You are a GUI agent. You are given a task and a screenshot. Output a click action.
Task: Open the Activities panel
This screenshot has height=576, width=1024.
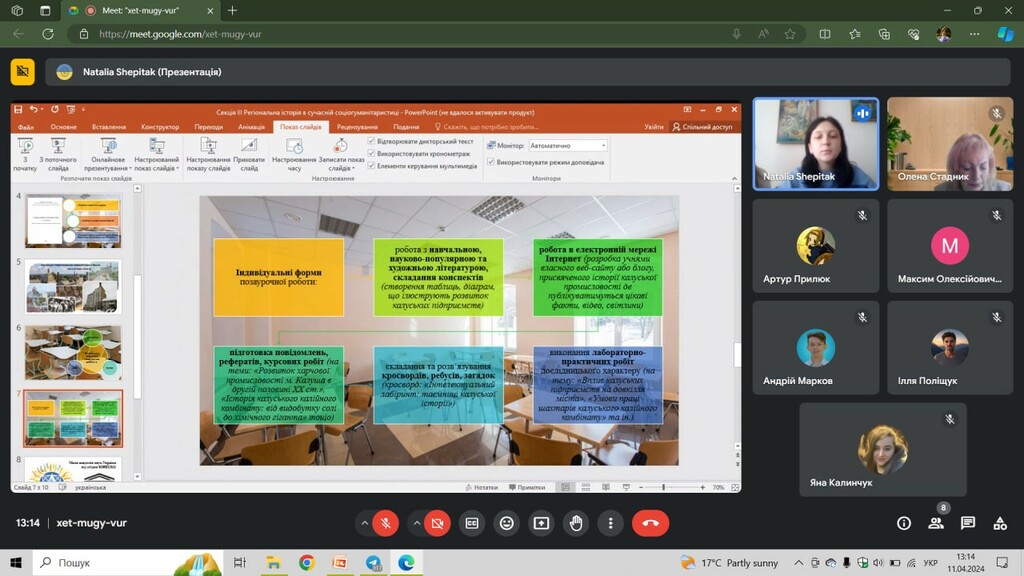999,523
